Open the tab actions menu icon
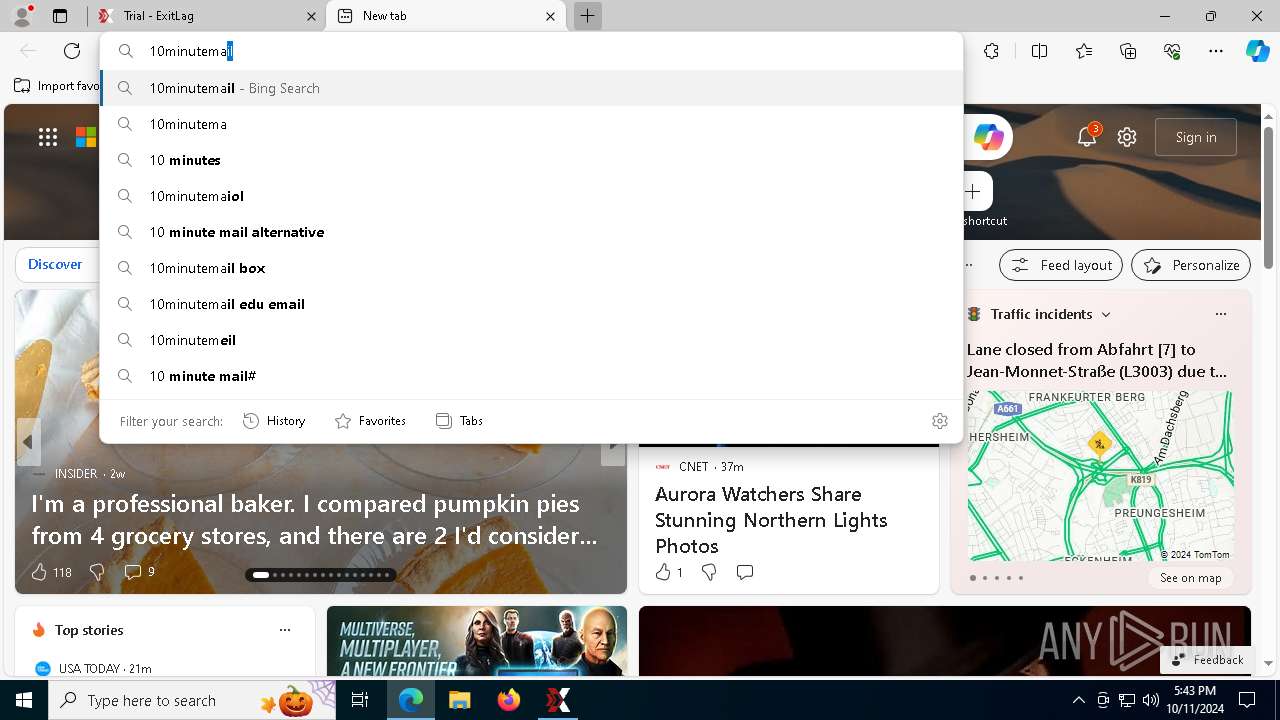The width and height of the screenshot is (1280, 720). (x=60, y=16)
